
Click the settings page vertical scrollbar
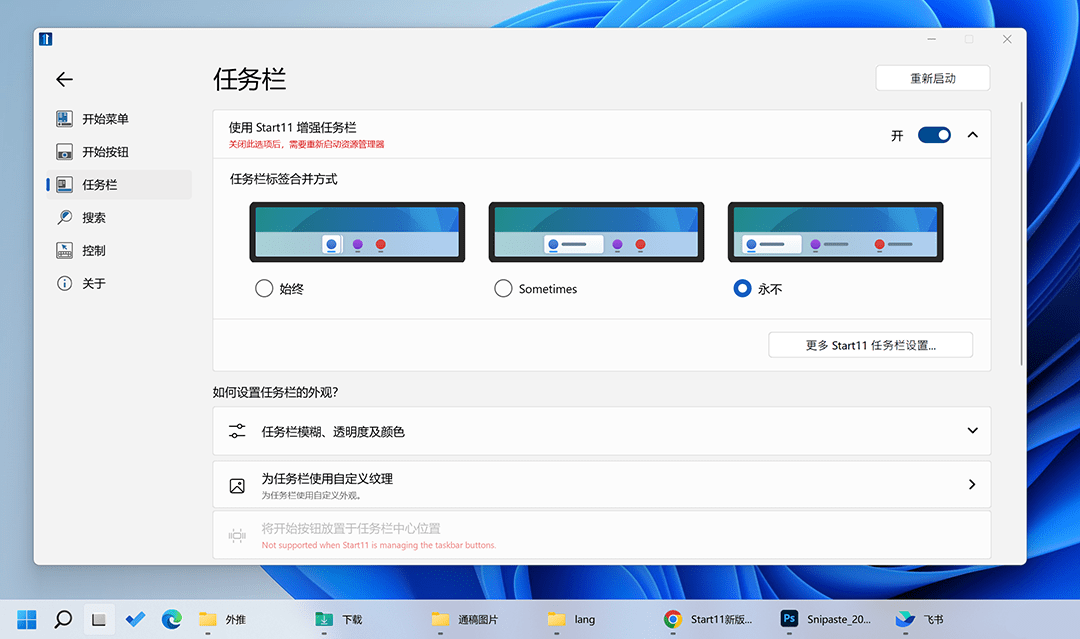point(1021,233)
